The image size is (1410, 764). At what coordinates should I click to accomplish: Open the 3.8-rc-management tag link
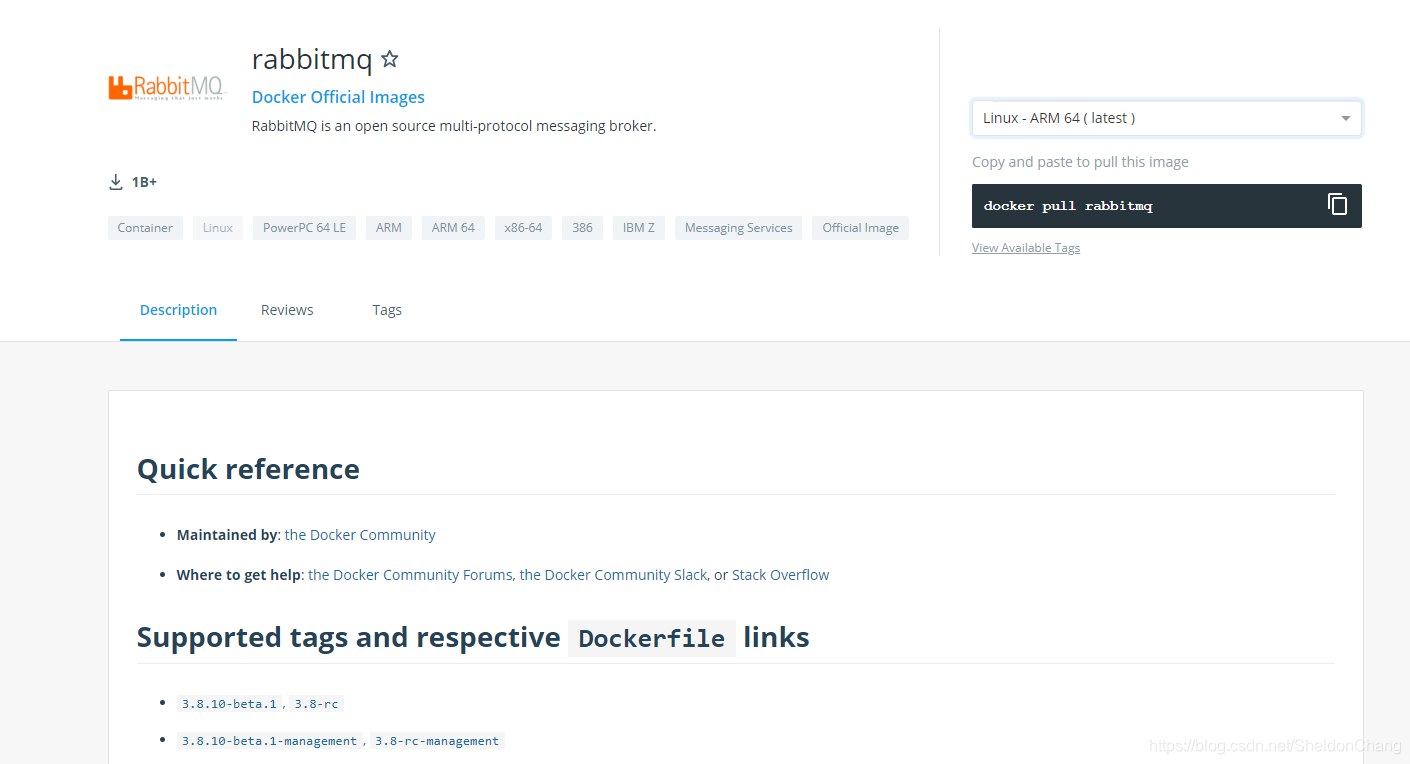point(436,741)
